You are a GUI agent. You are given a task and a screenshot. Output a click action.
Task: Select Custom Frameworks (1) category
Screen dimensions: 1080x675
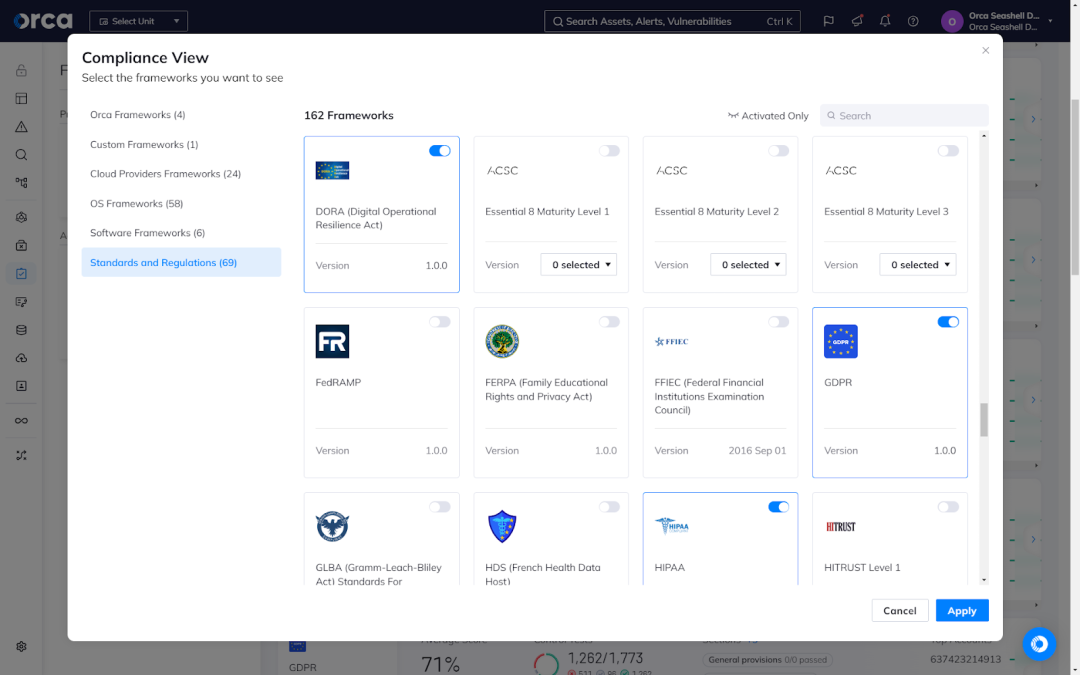pos(181,144)
